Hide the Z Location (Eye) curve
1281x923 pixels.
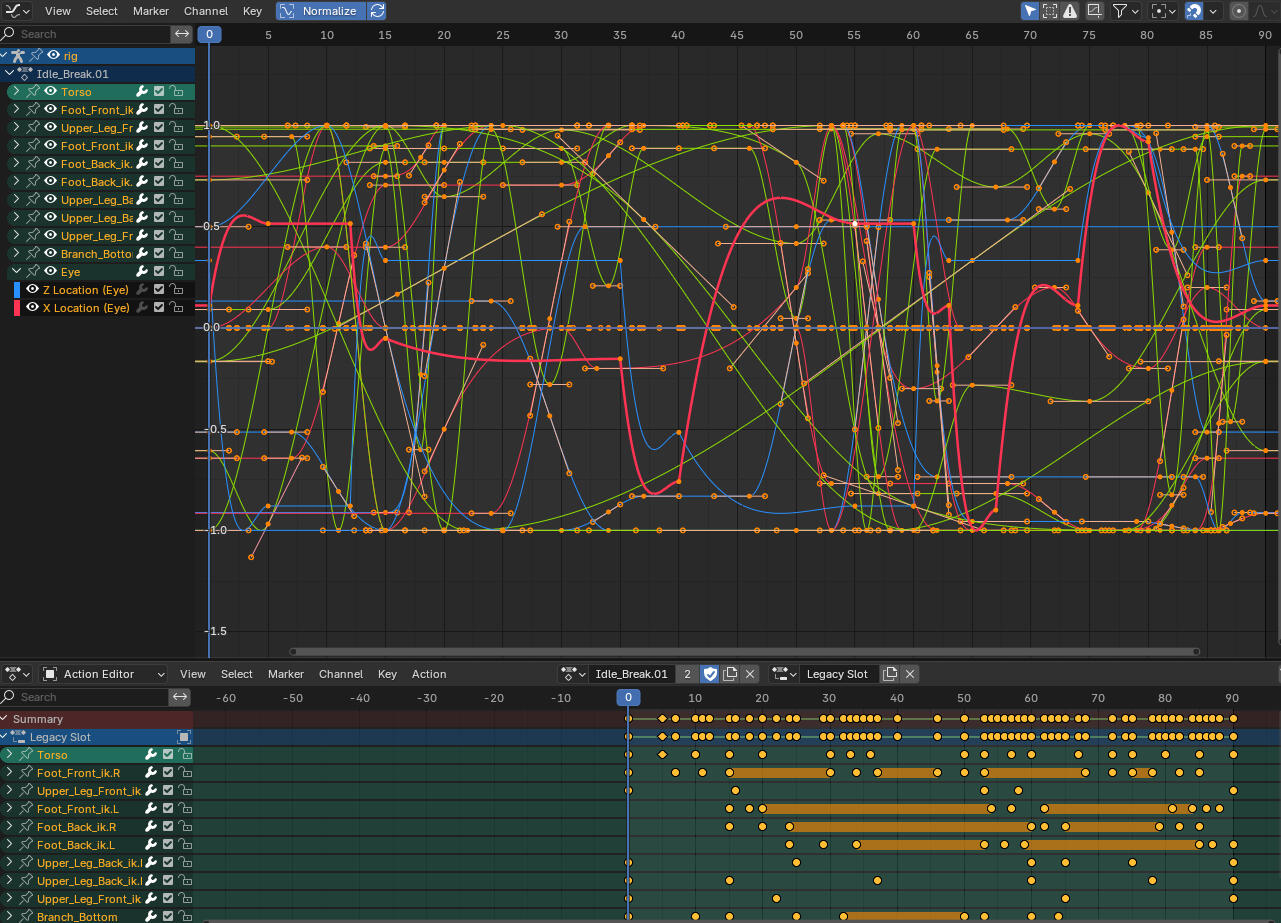click(x=32, y=290)
